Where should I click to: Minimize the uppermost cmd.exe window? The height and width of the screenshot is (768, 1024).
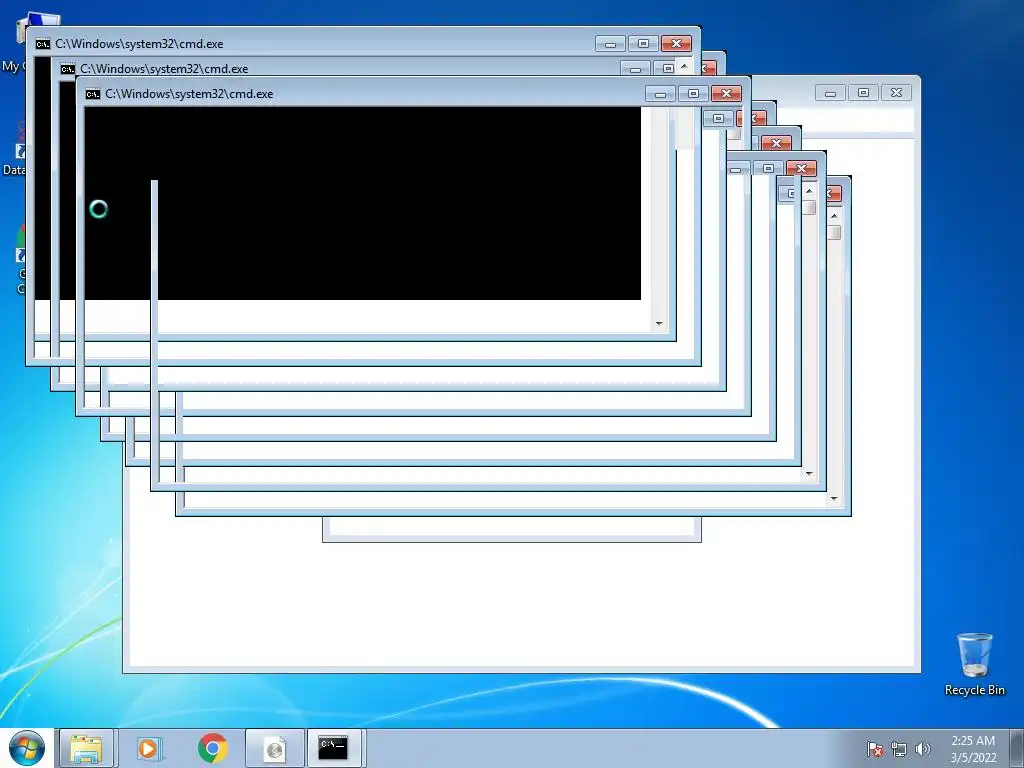click(x=611, y=44)
